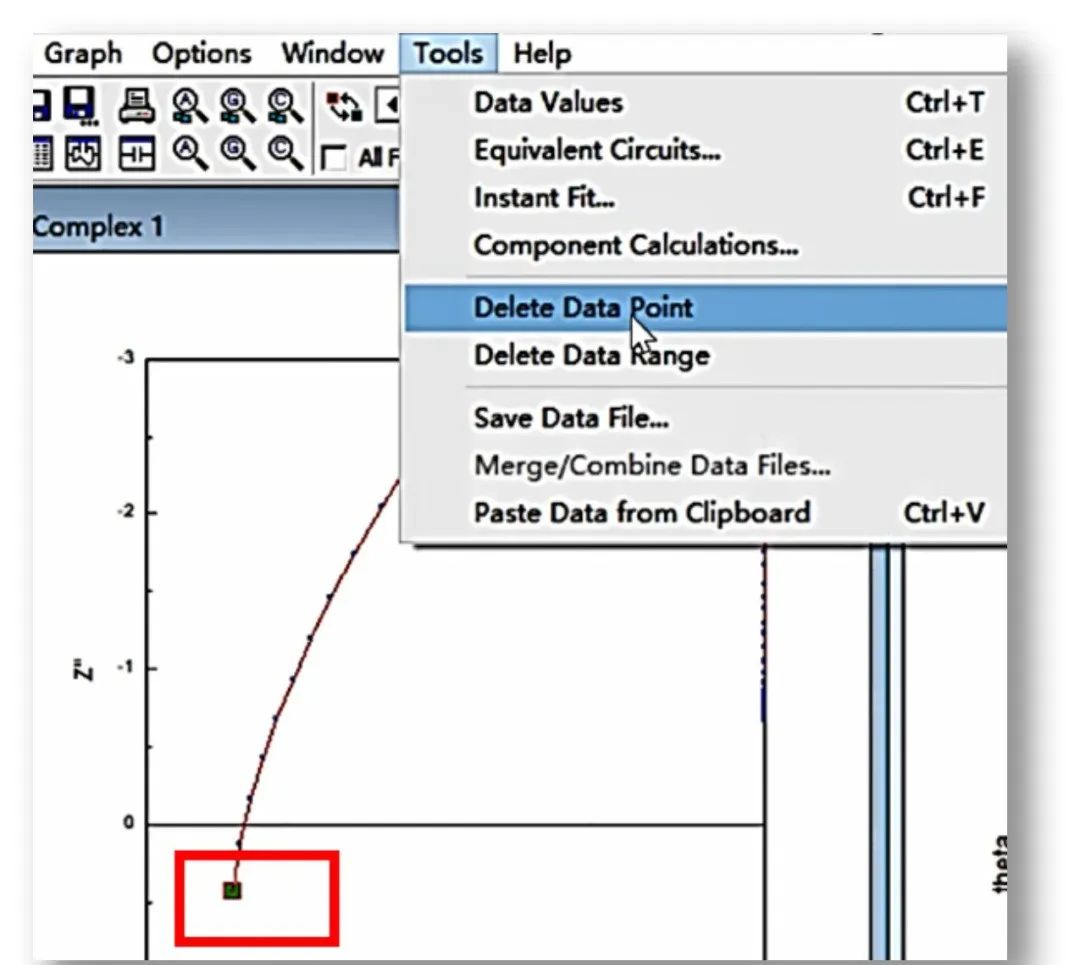Select the highlighted green data point on the plot
Screen dimensions: 1080x965
point(233,890)
